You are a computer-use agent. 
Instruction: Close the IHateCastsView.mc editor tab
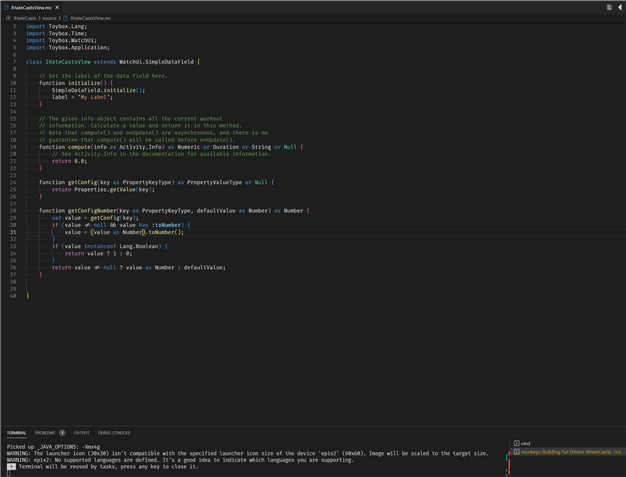click(57, 7)
